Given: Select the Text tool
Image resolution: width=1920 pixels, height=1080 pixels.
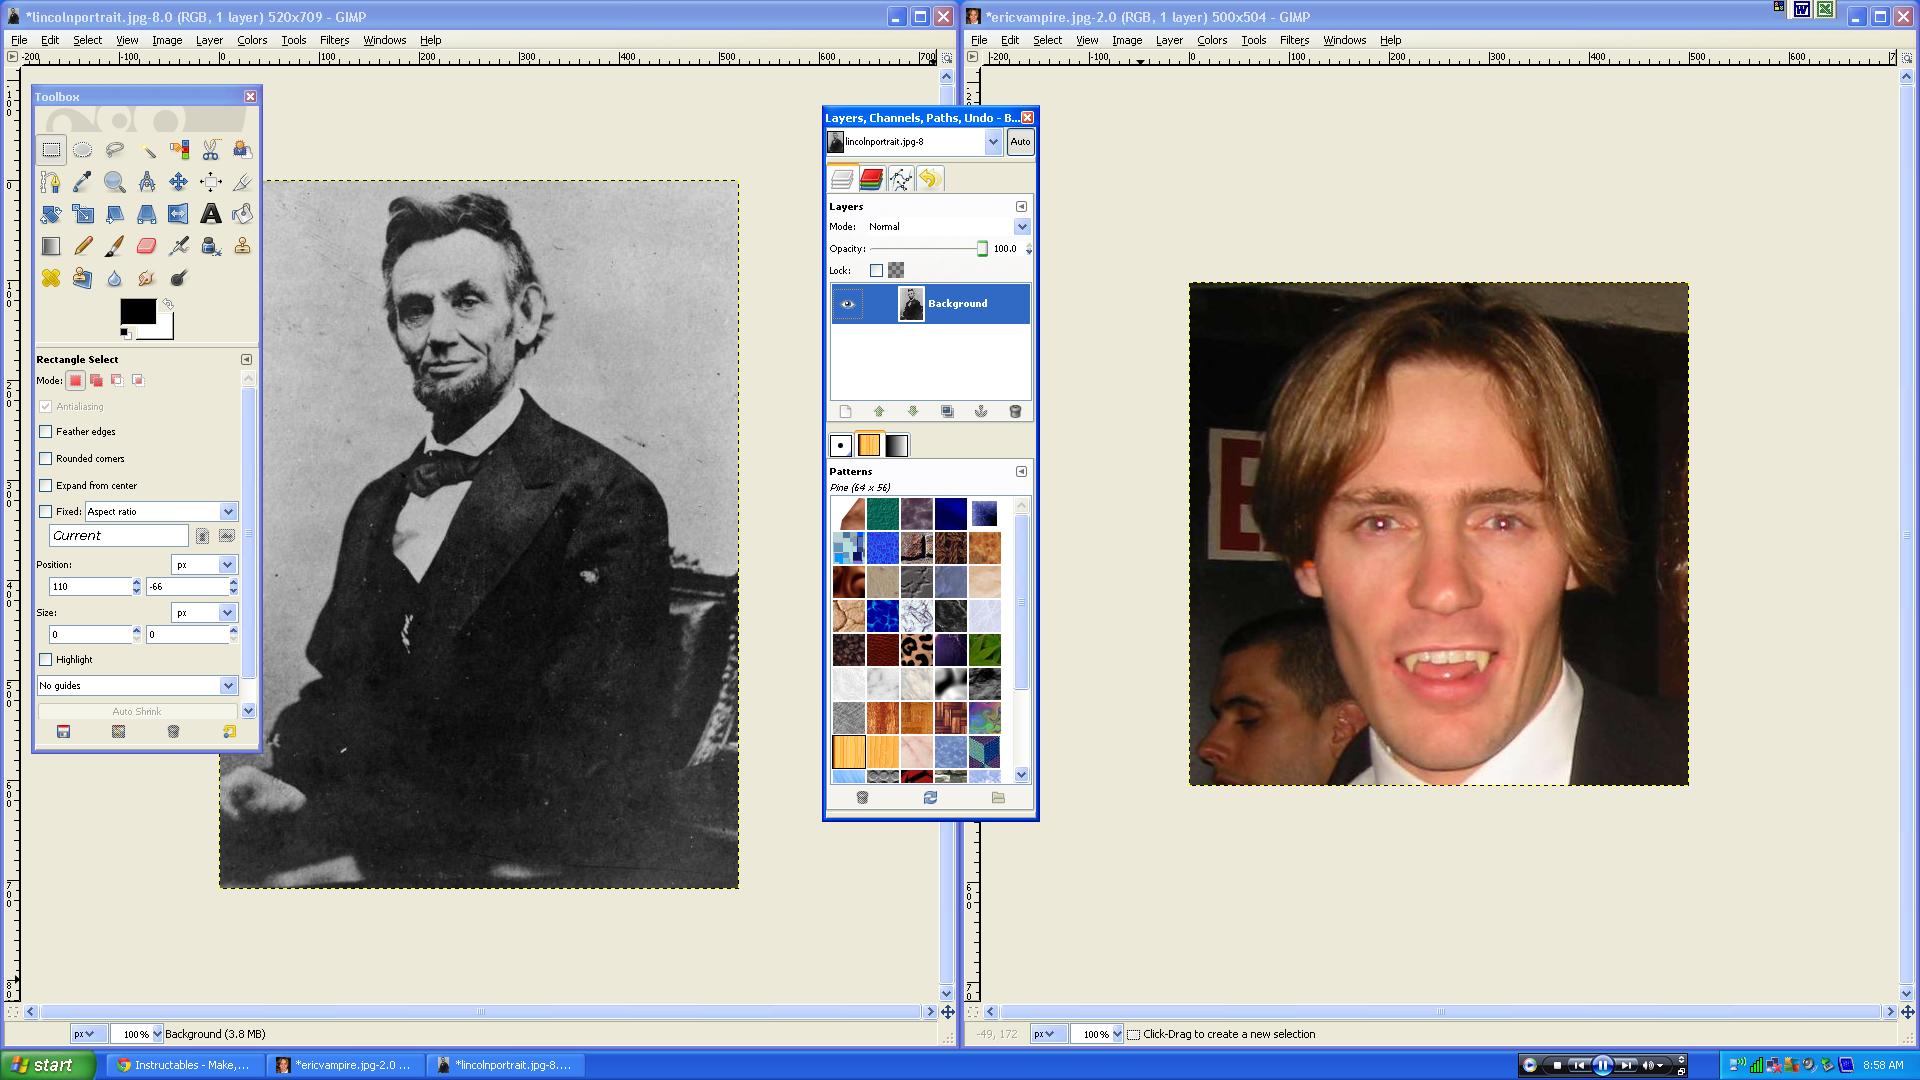Looking at the screenshot, I should coord(211,214).
